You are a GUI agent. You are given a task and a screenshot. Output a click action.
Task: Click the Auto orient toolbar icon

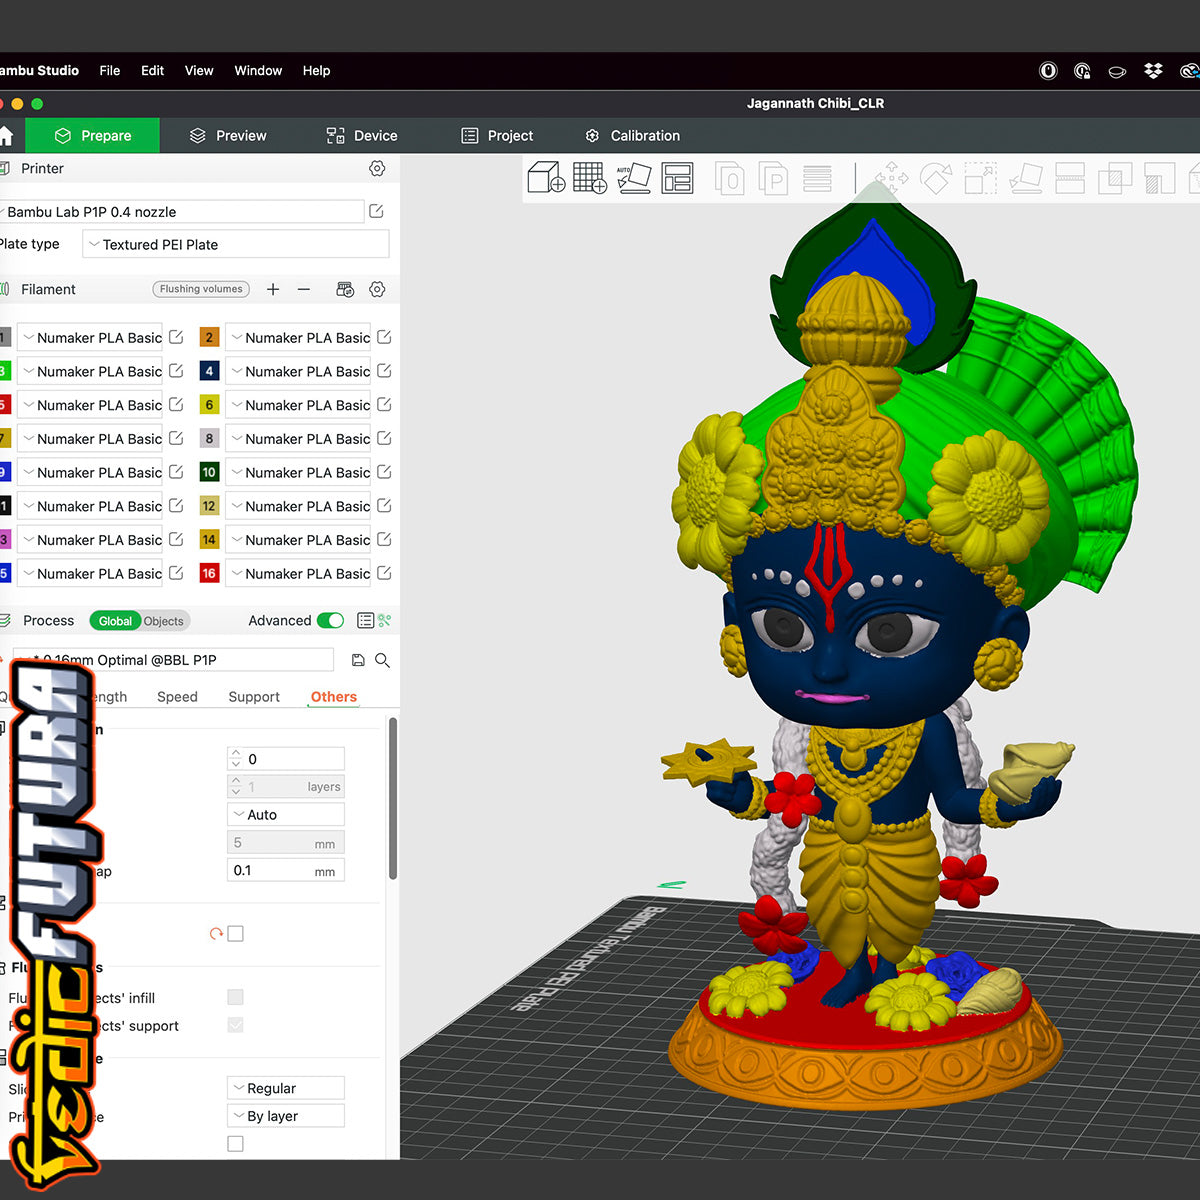coord(633,178)
